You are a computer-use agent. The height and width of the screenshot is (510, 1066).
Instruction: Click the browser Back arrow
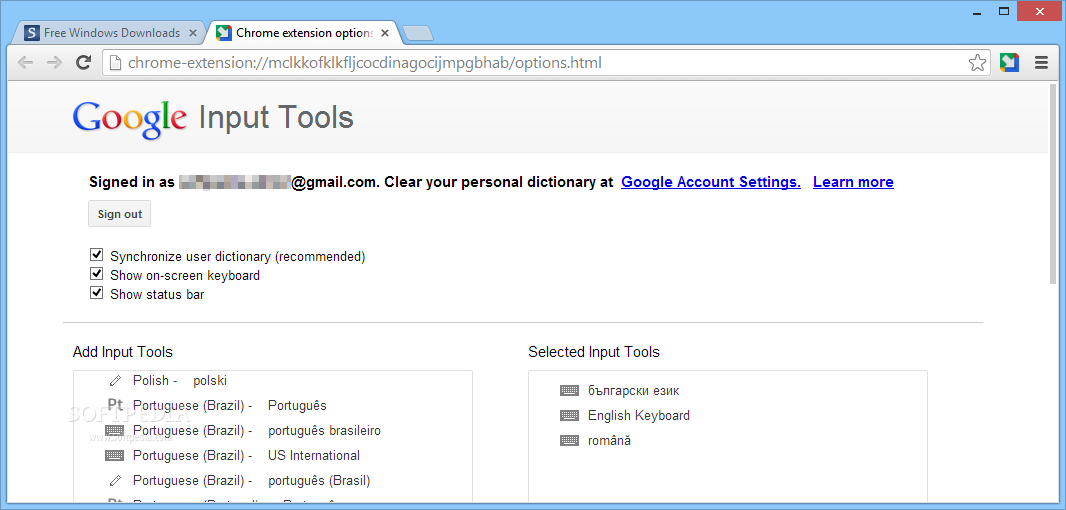coord(25,63)
